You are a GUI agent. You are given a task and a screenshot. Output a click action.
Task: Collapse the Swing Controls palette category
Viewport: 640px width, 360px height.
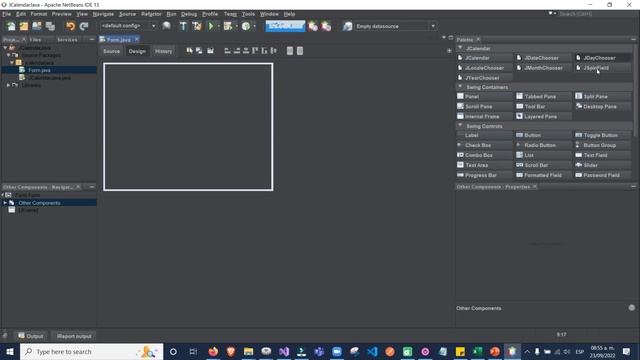coord(460,126)
